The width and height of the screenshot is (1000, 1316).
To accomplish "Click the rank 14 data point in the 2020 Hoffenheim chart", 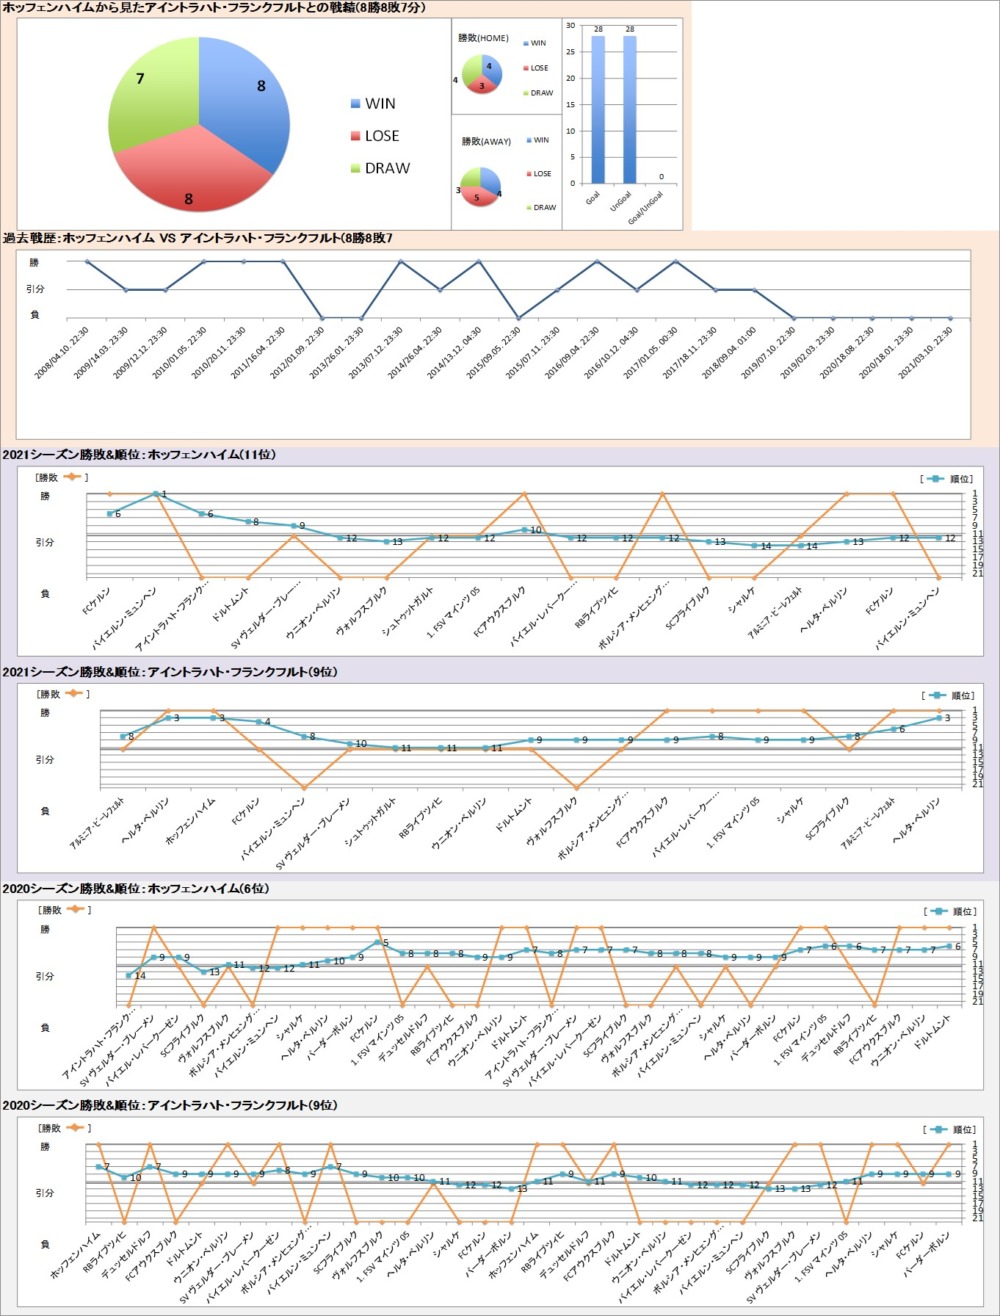I will pyautogui.click(x=129, y=975).
